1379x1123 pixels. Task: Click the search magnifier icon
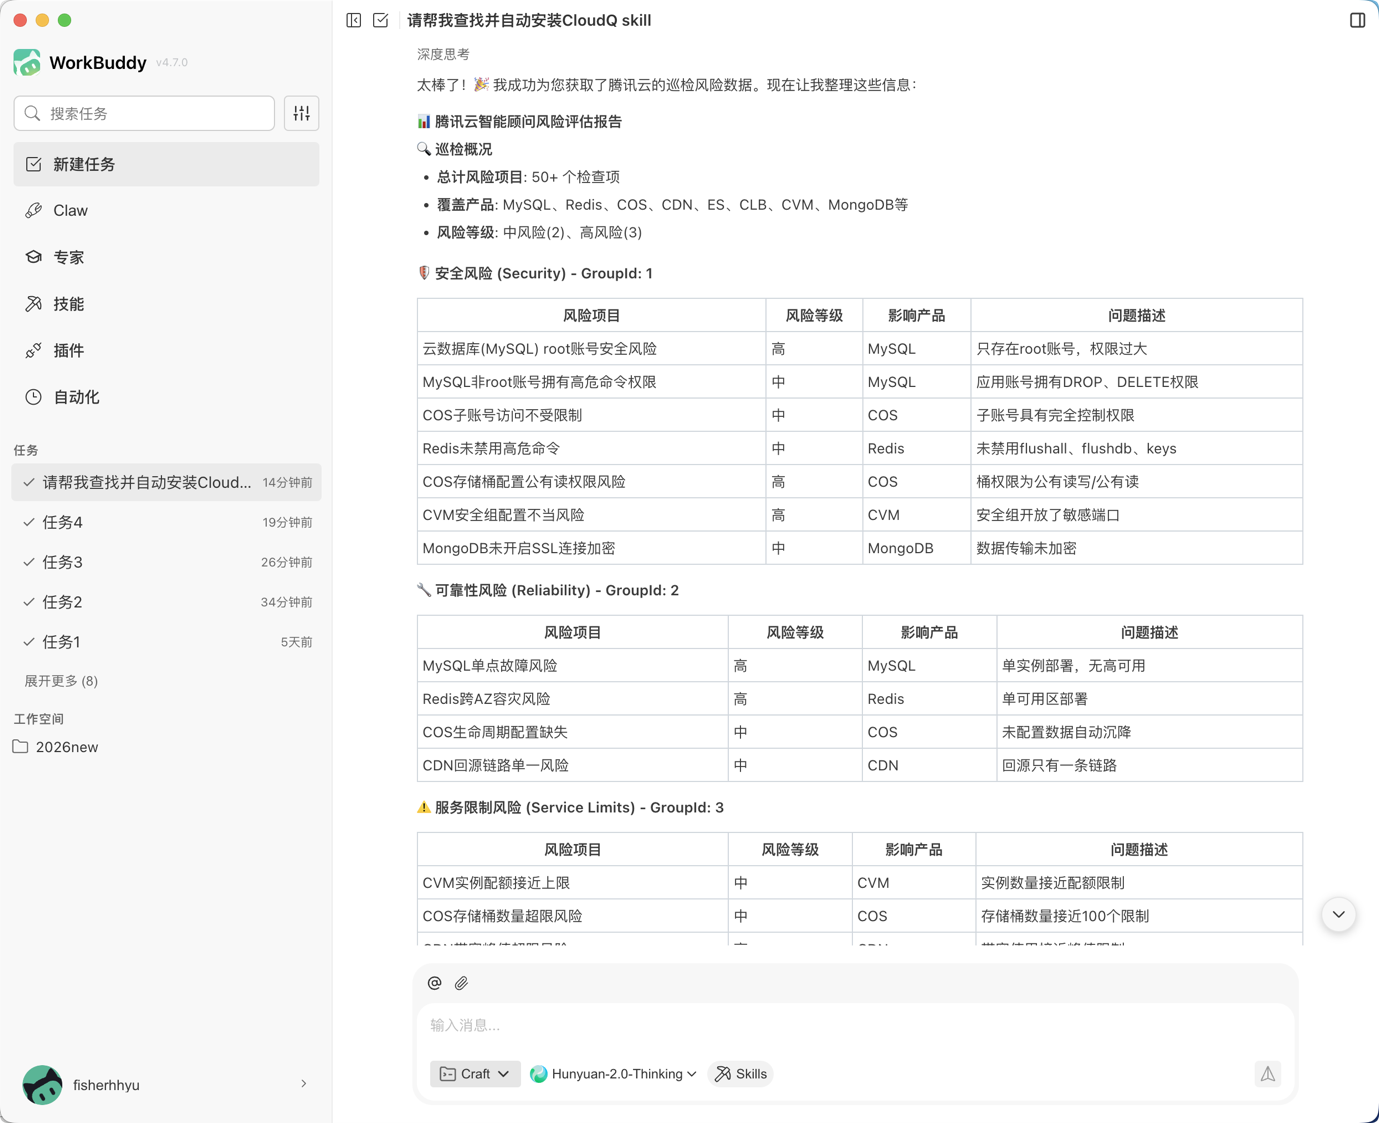coord(33,114)
